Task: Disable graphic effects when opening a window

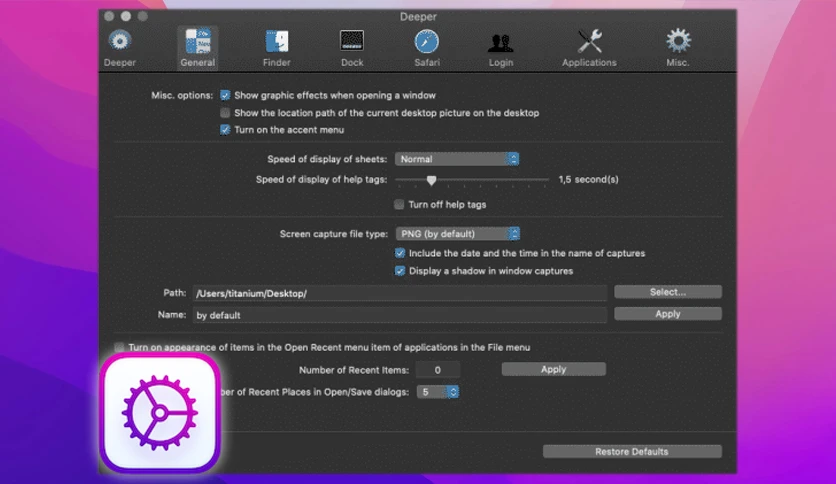Action: (x=225, y=95)
